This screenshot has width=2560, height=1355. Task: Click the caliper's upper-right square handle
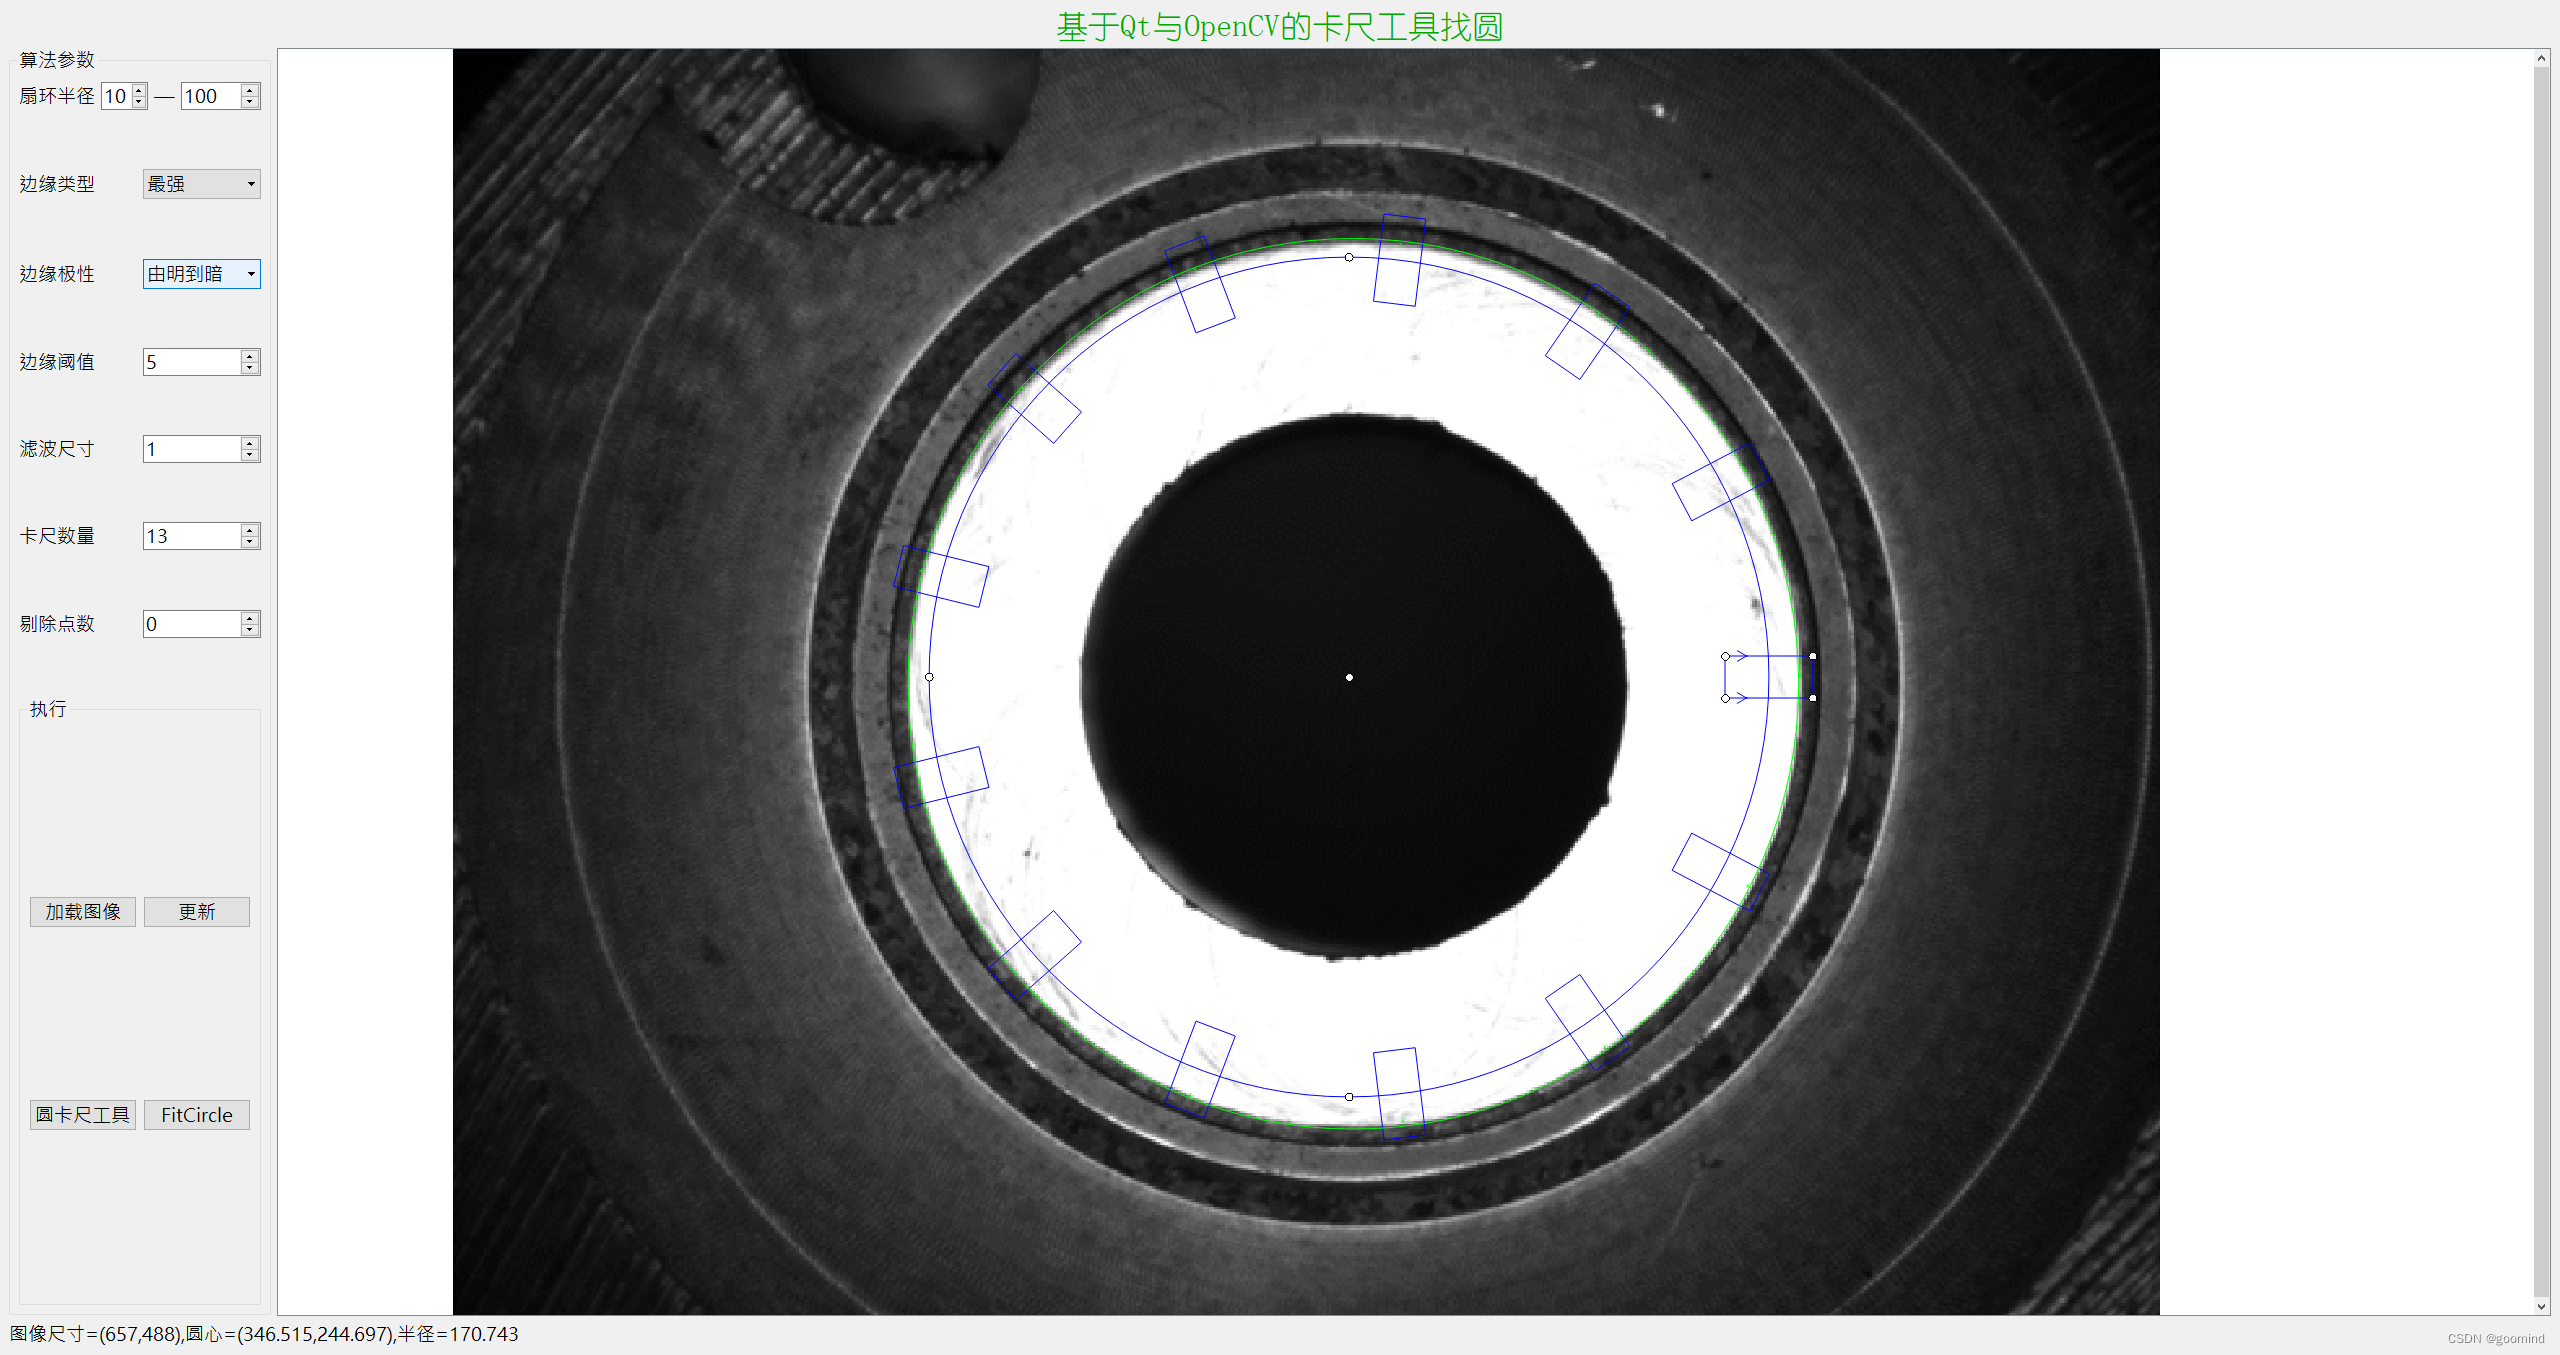point(1813,656)
